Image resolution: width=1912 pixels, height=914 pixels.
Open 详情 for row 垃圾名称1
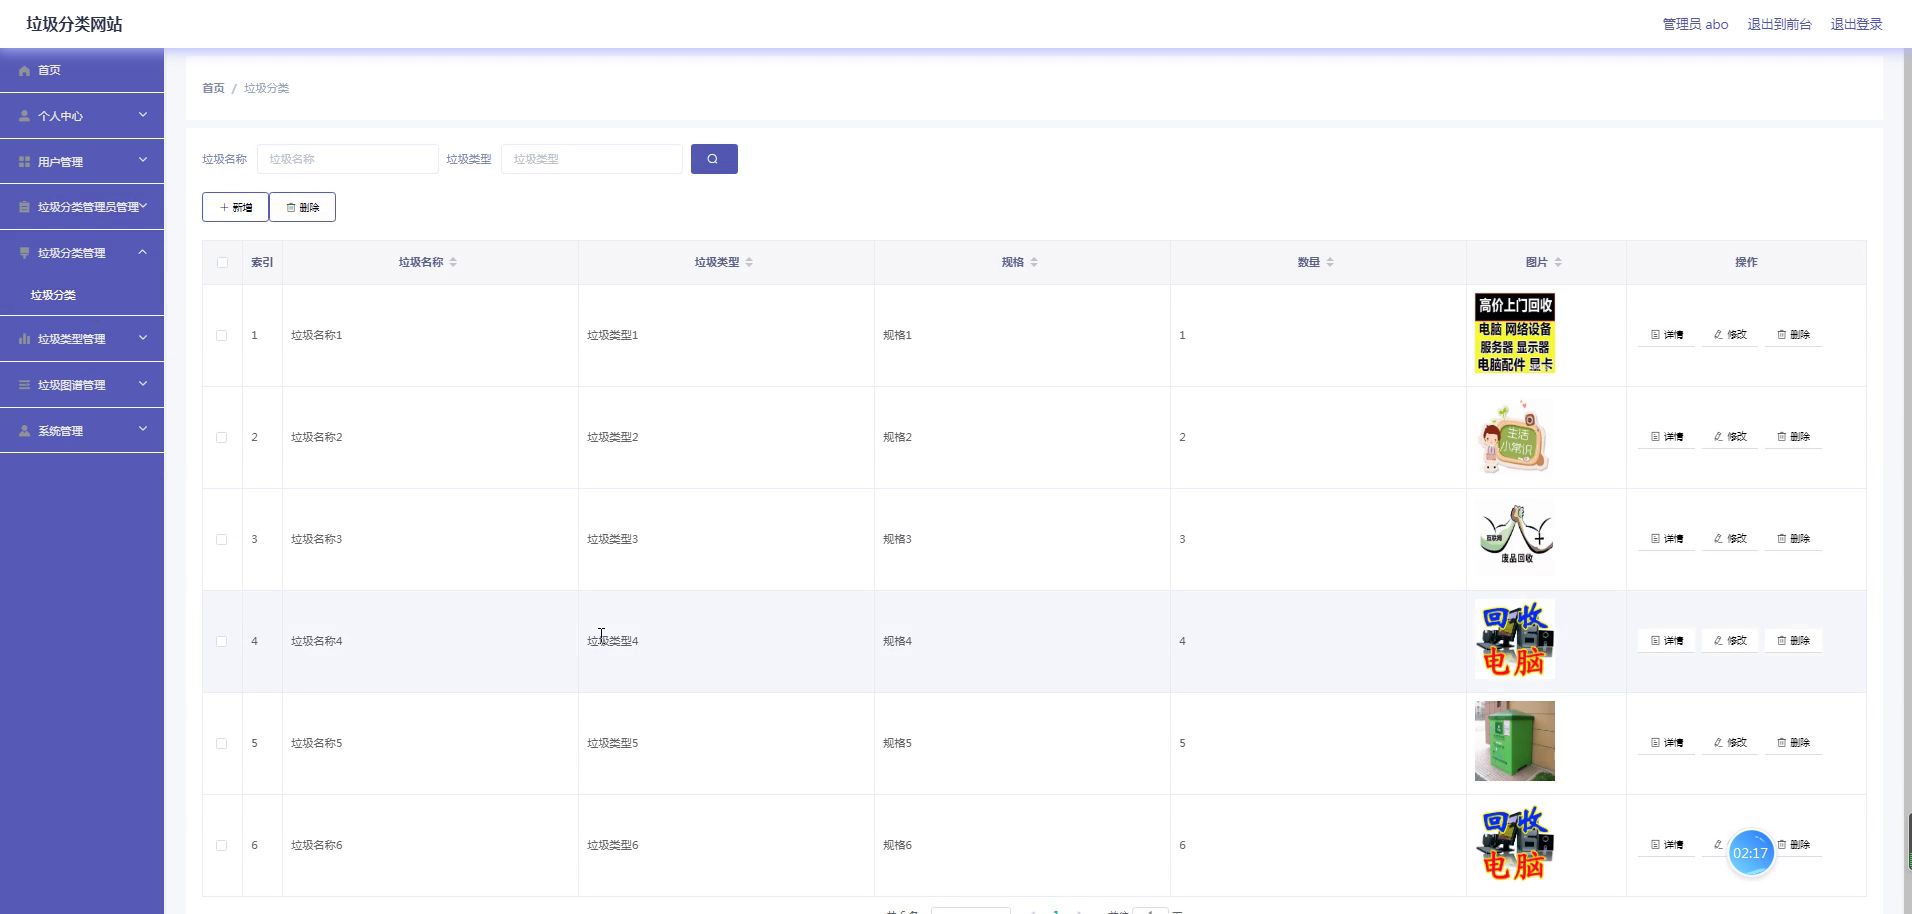[1666, 335]
